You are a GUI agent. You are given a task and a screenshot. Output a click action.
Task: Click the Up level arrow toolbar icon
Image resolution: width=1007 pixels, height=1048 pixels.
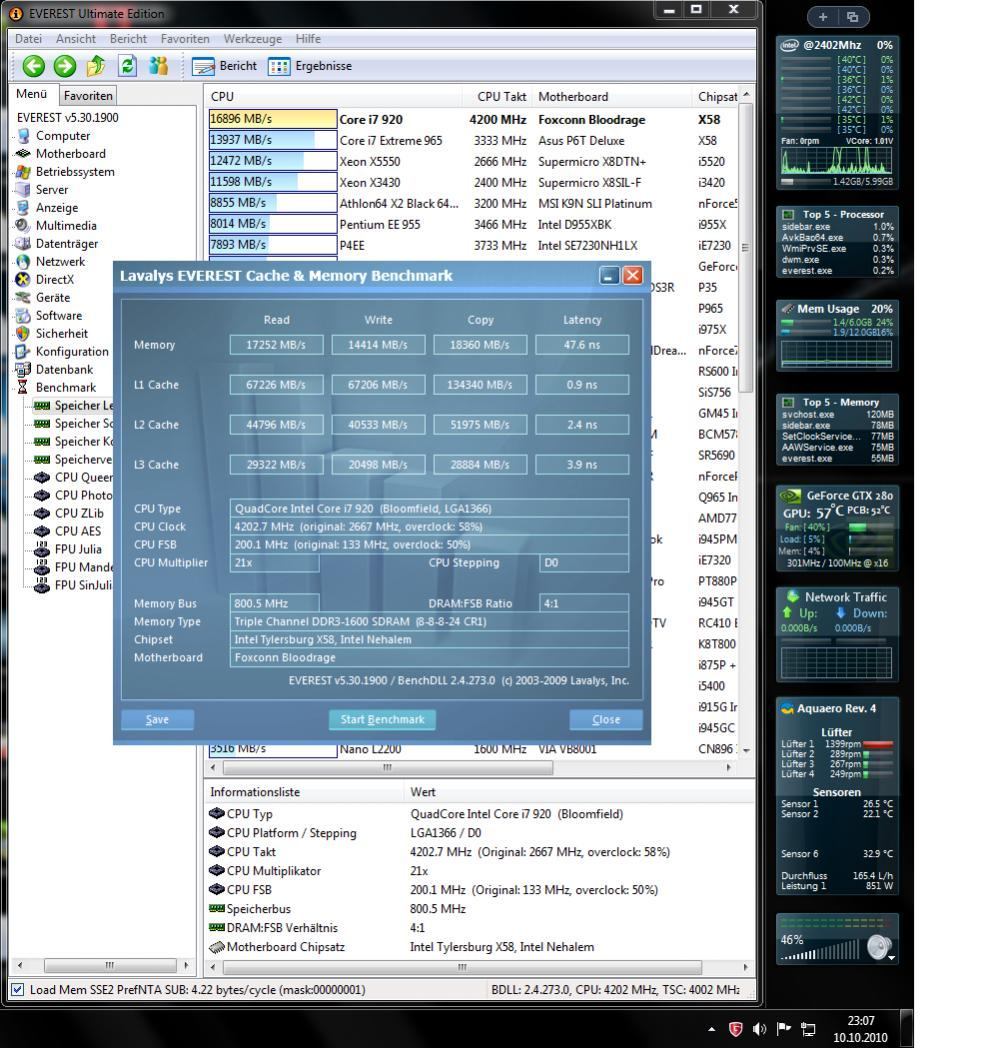pos(96,66)
